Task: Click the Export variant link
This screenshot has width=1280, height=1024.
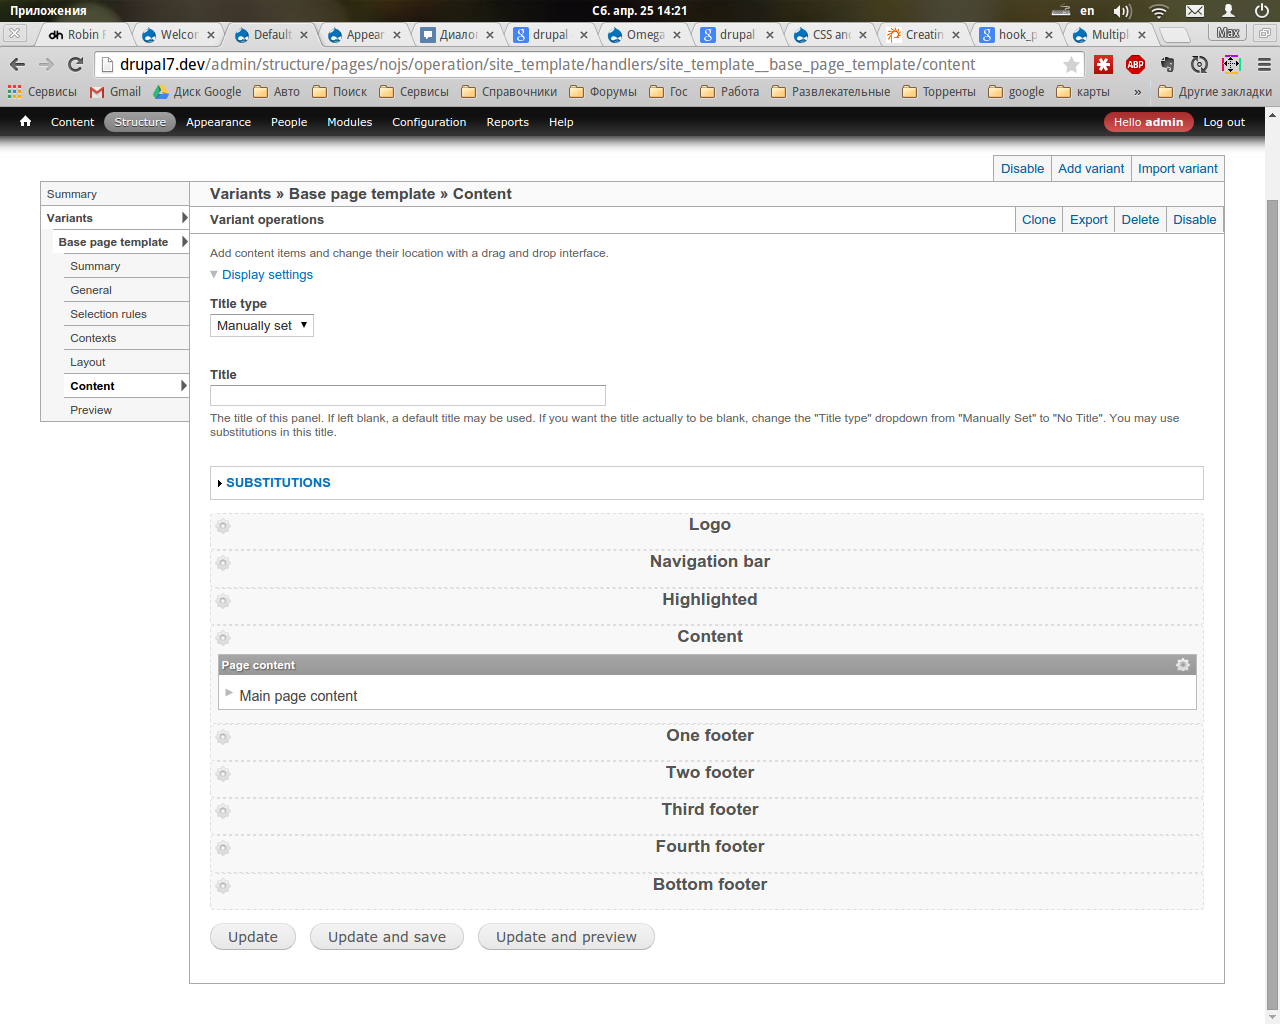Action: click(1088, 220)
